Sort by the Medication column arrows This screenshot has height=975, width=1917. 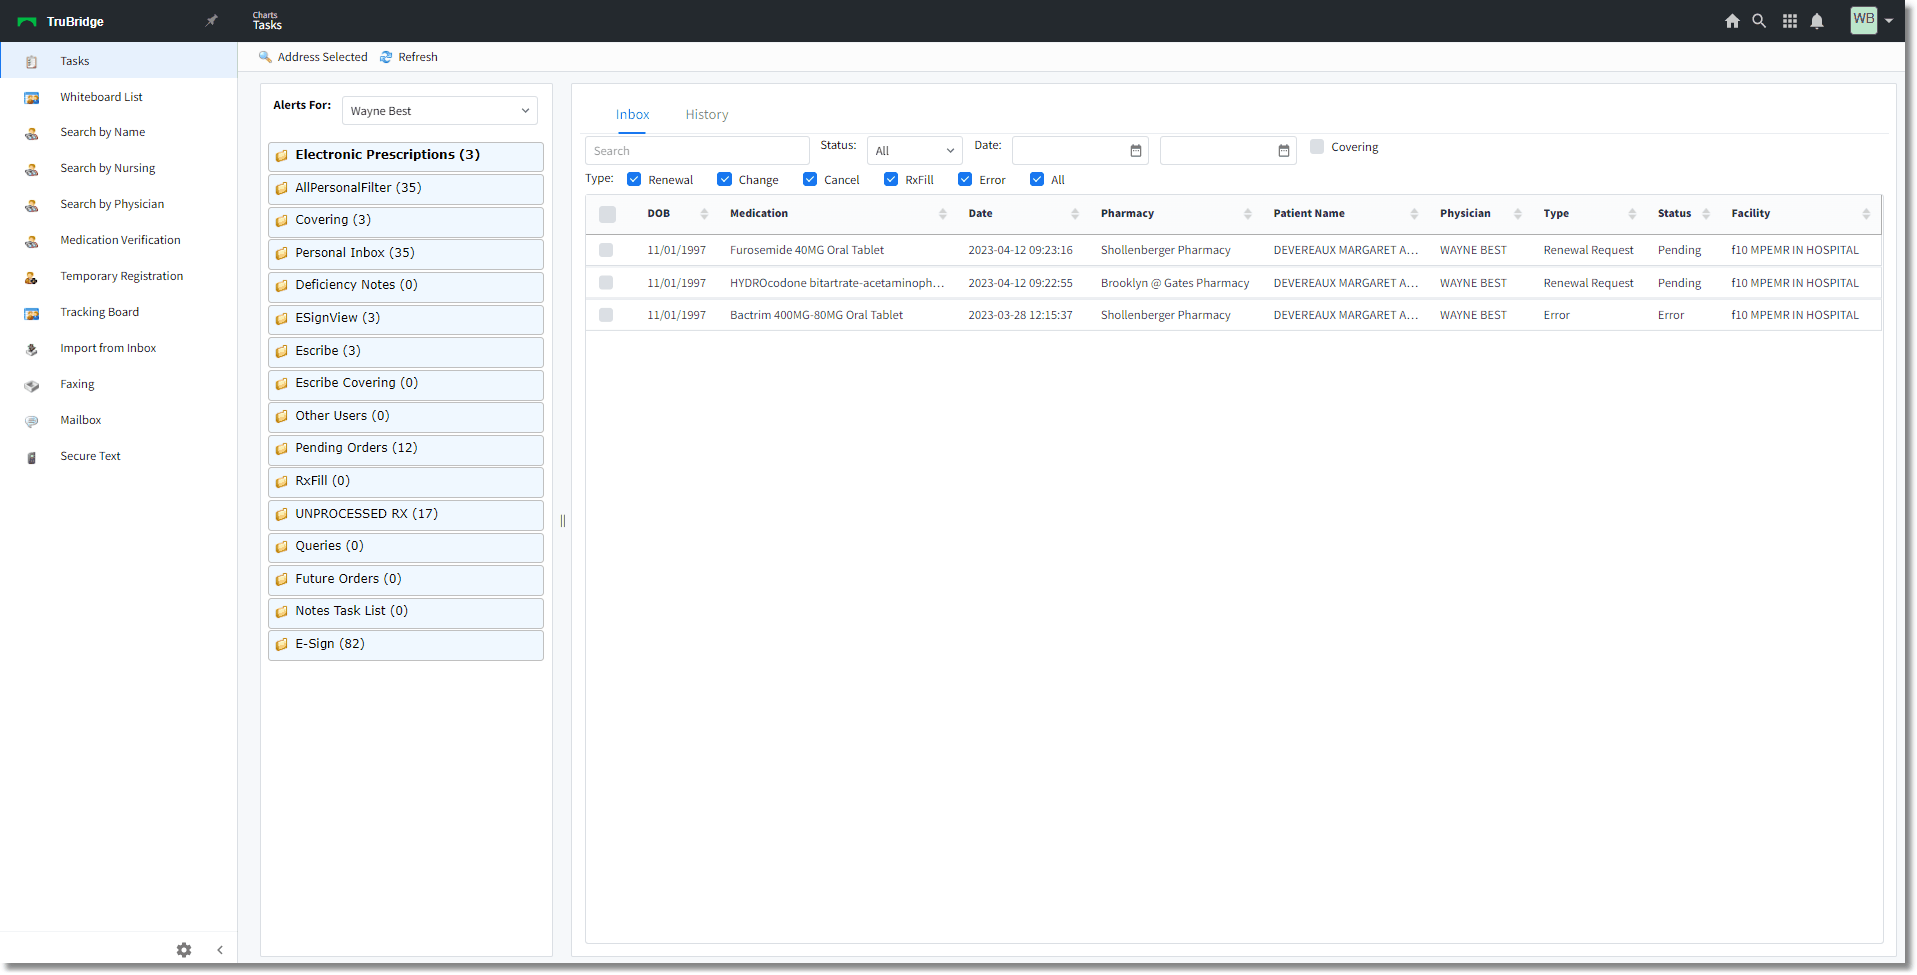click(x=943, y=214)
